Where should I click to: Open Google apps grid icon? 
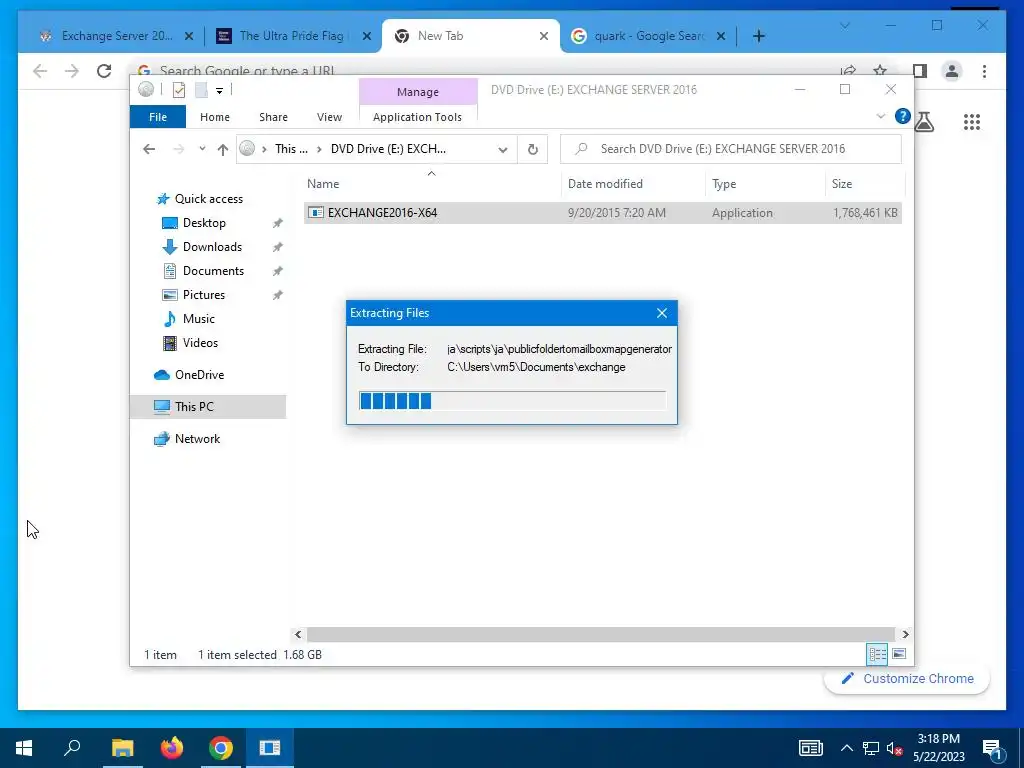click(x=972, y=121)
